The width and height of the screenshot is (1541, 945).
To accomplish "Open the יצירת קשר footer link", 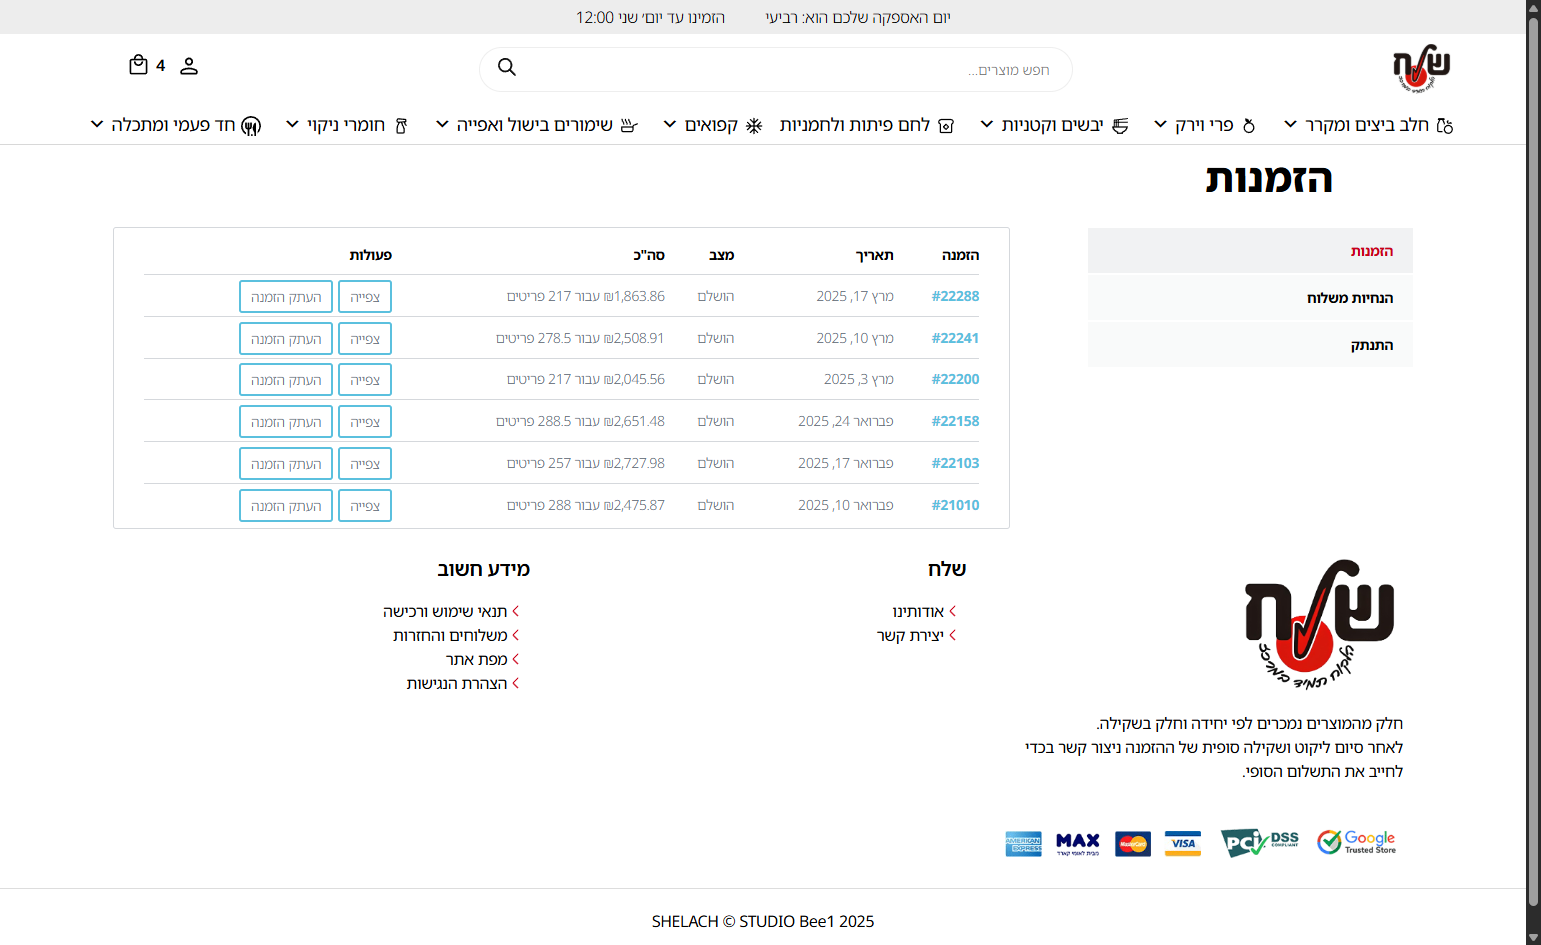I will (x=910, y=635).
